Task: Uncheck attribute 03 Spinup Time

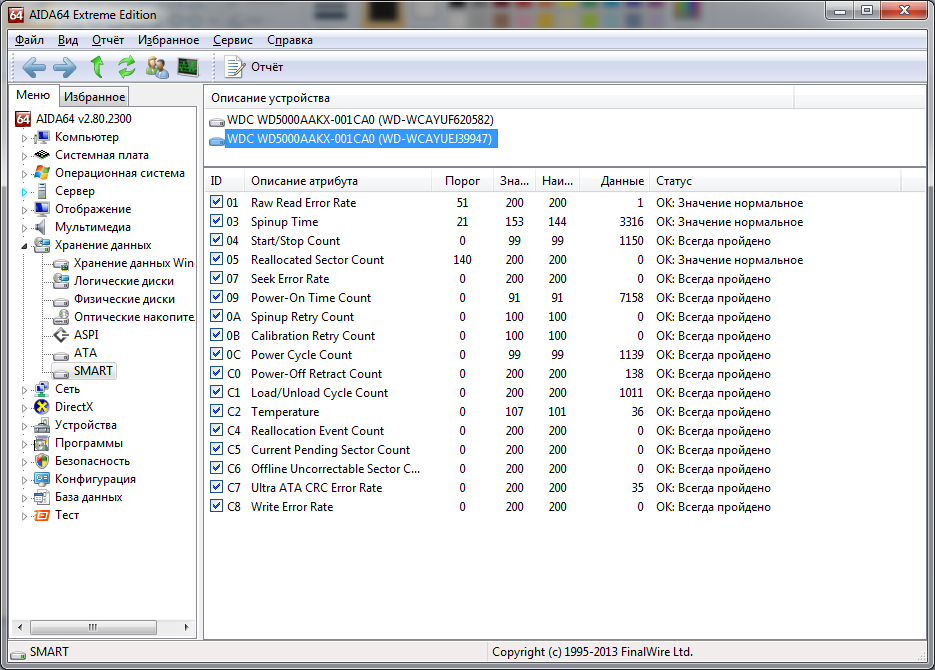Action: tap(216, 221)
